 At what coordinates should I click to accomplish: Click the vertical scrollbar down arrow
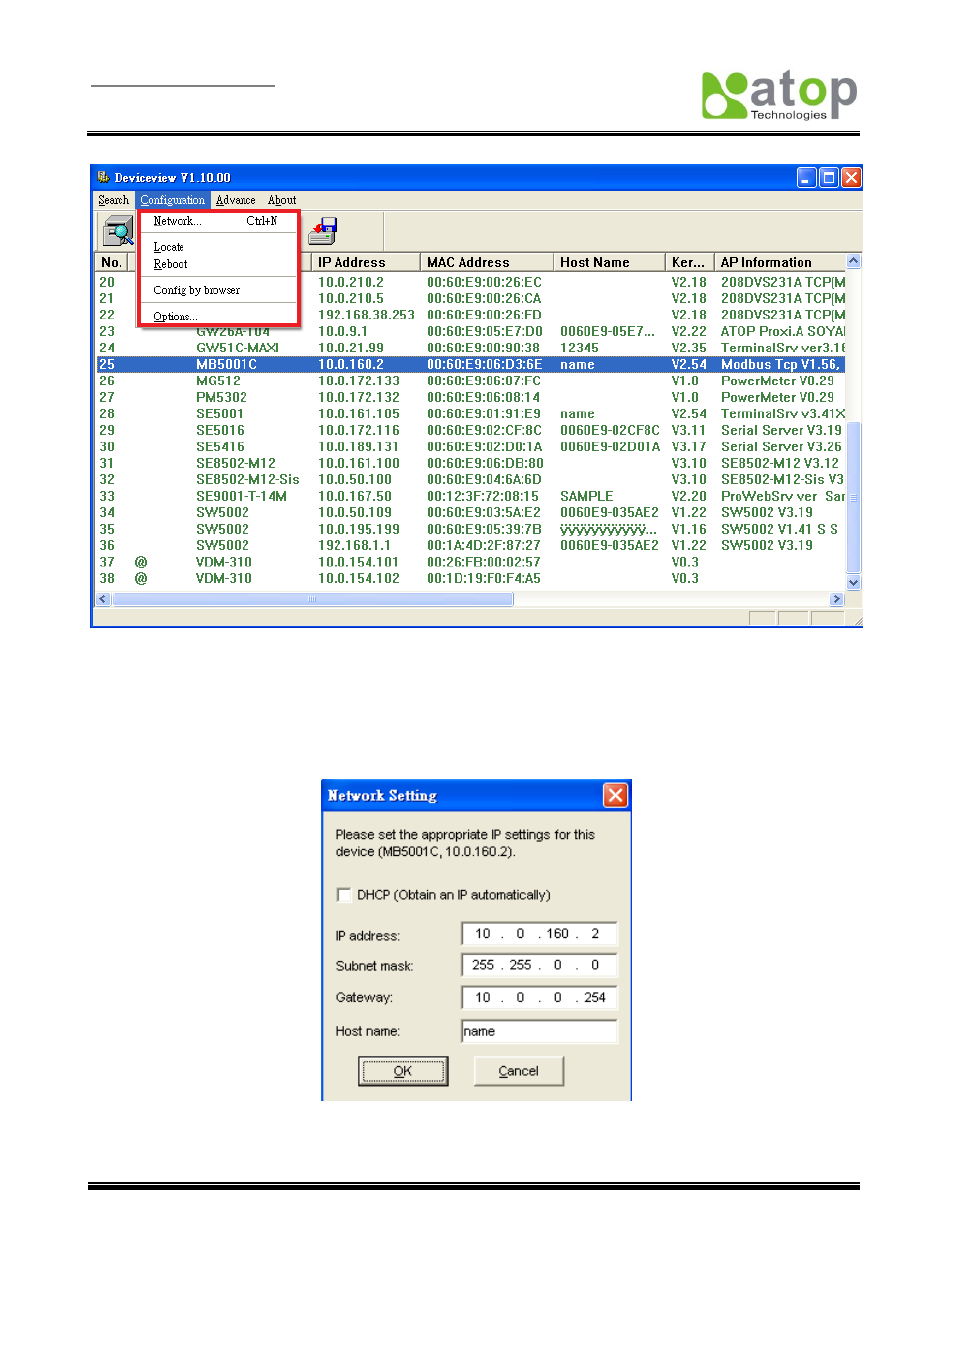[853, 582]
